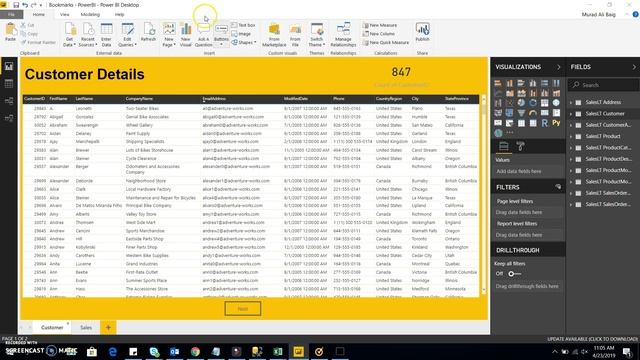The width and height of the screenshot is (640, 360).
Task: Open the New Page dropdown
Action: click(169, 35)
